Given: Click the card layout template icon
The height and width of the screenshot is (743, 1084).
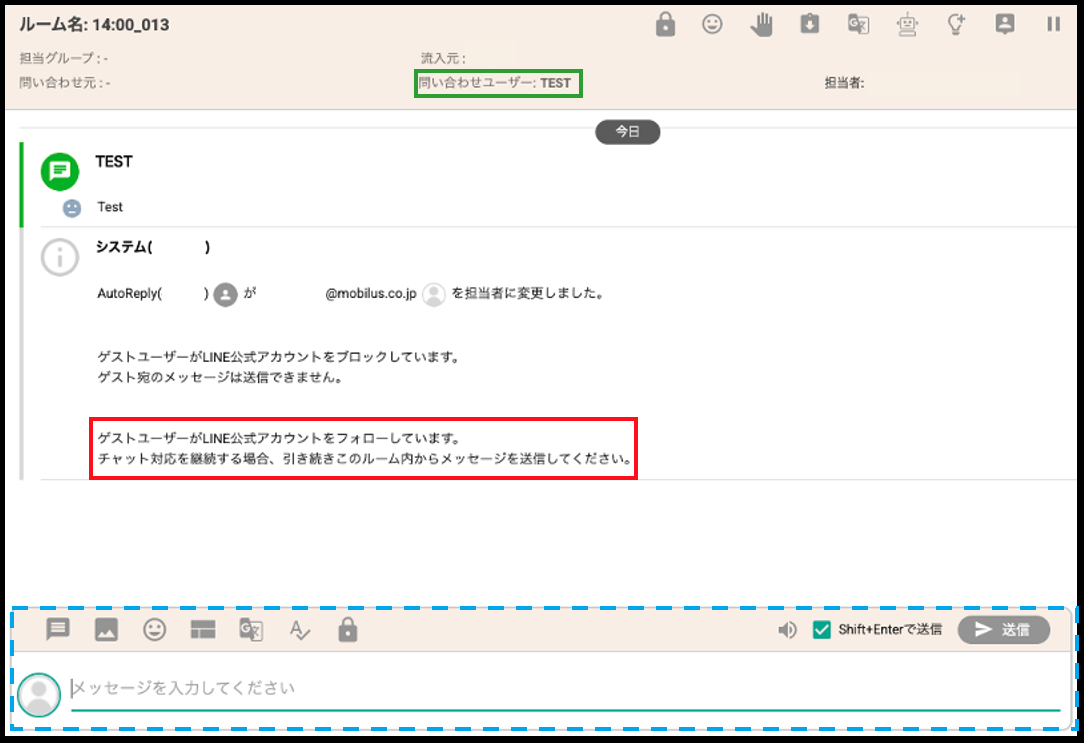Looking at the screenshot, I should (x=203, y=629).
